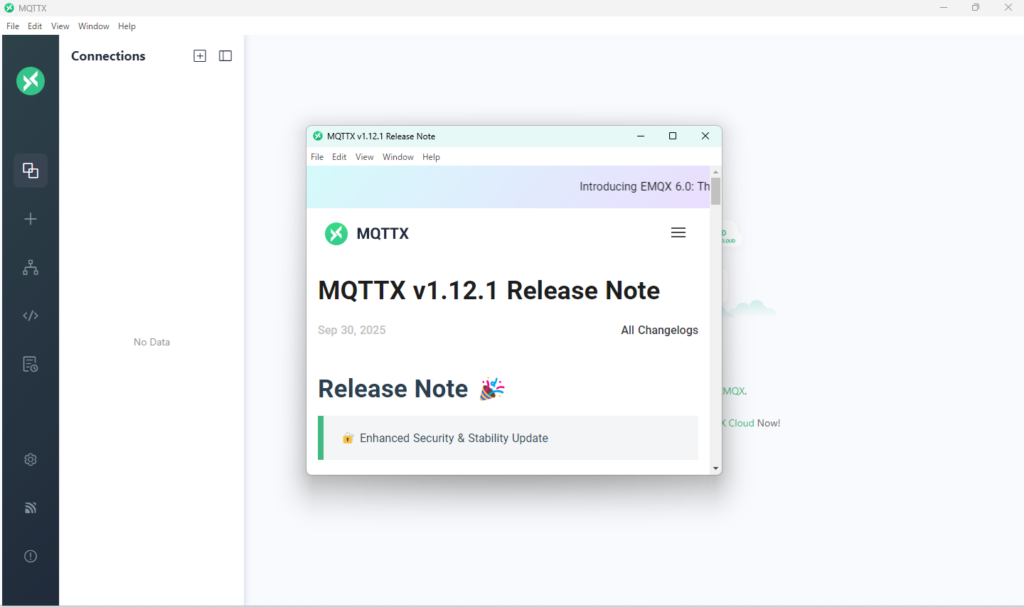Open Help menu in Release Note window

pos(431,157)
